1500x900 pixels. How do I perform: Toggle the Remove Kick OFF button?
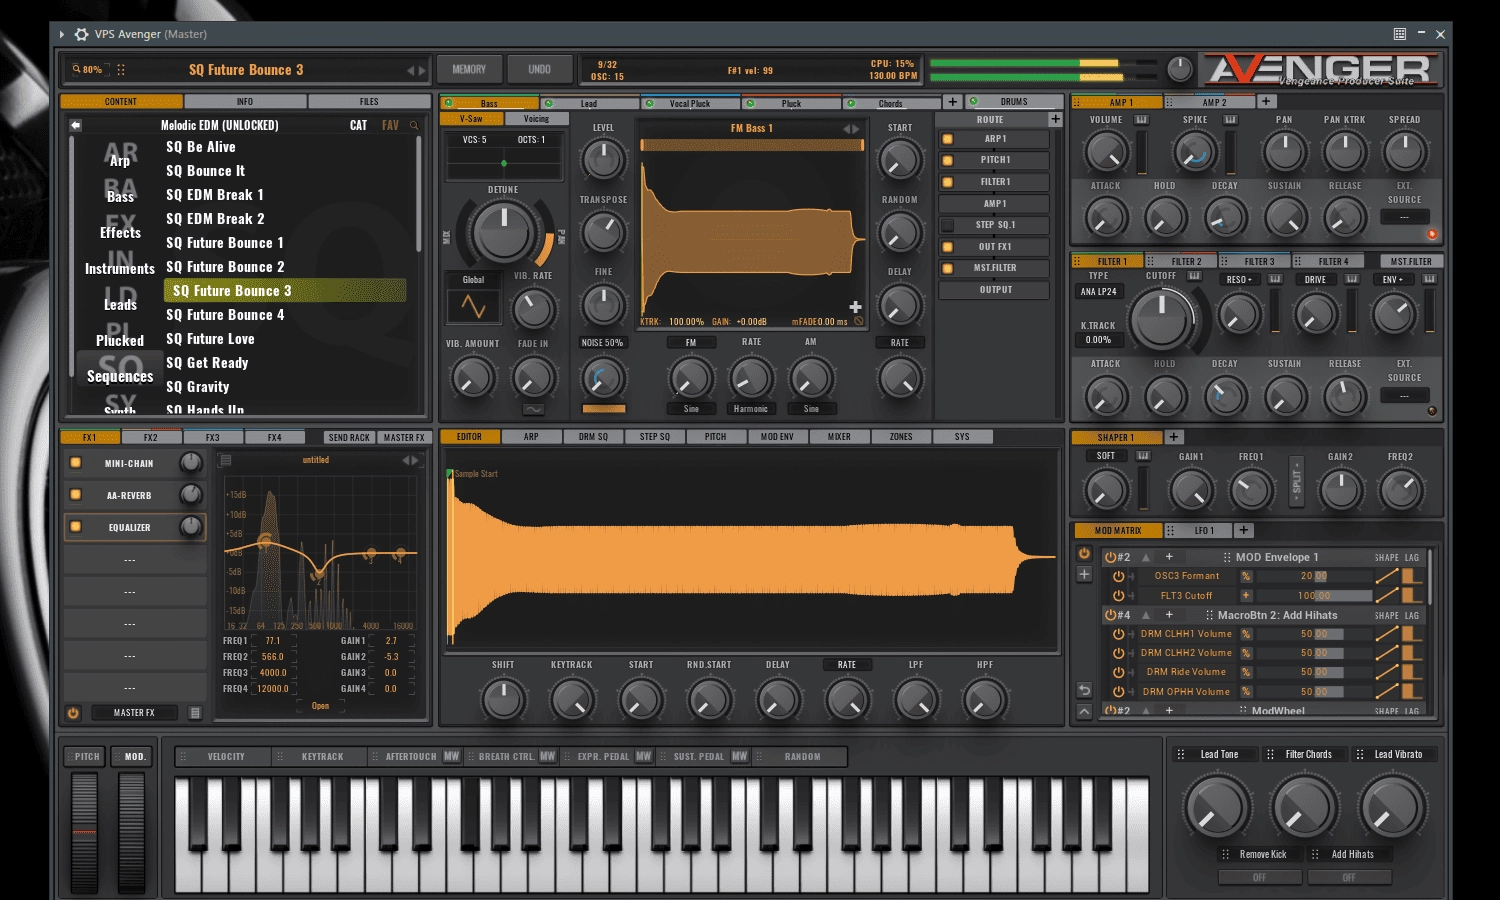coord(1259,877)
